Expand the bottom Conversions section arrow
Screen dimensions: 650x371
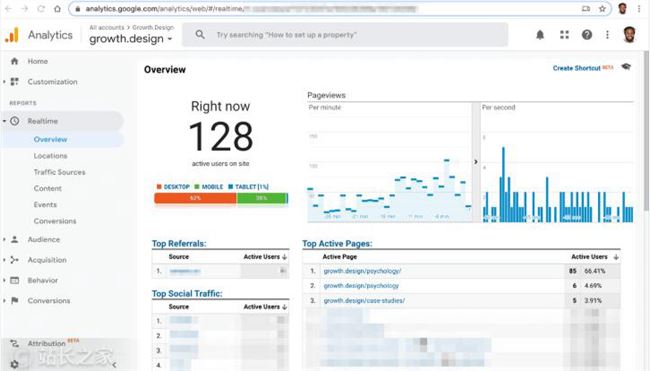point(4,301)
